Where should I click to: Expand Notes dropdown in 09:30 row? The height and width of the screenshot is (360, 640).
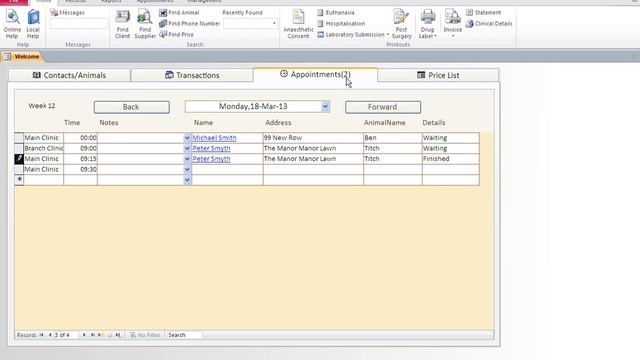(x=187, y=169)
